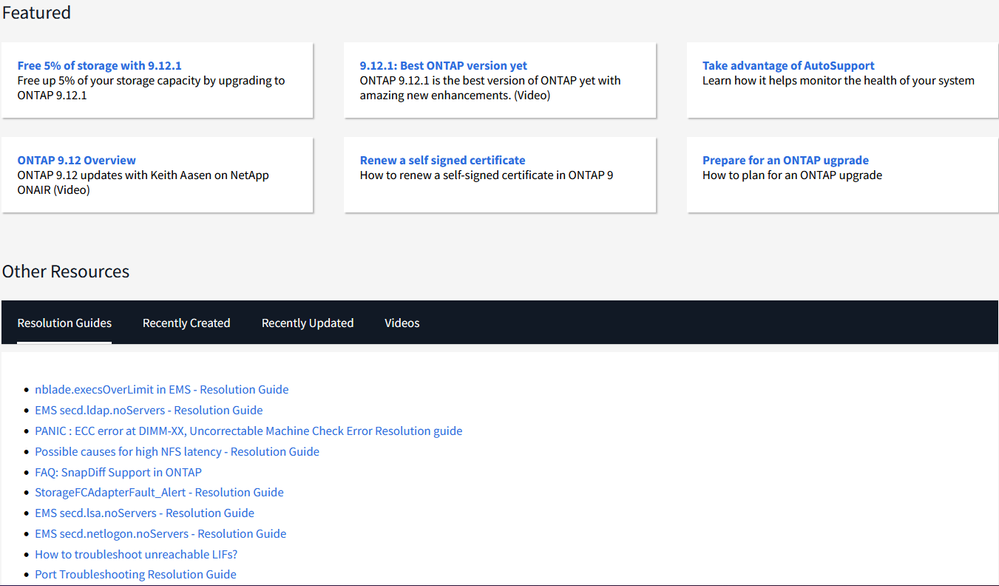Image resolution: width=999 pixels, height=586 pixels.
Task: Open StorageFCAdapterFault_Alert resolution guide
Action: coord(159,492)
